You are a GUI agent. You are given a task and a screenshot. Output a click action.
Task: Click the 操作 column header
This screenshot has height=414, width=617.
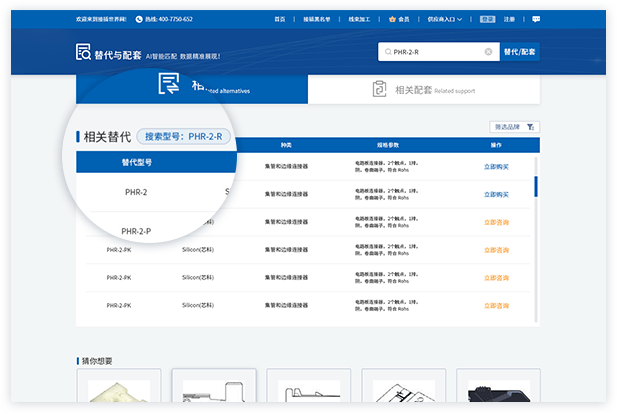click(x=496, y=145)
